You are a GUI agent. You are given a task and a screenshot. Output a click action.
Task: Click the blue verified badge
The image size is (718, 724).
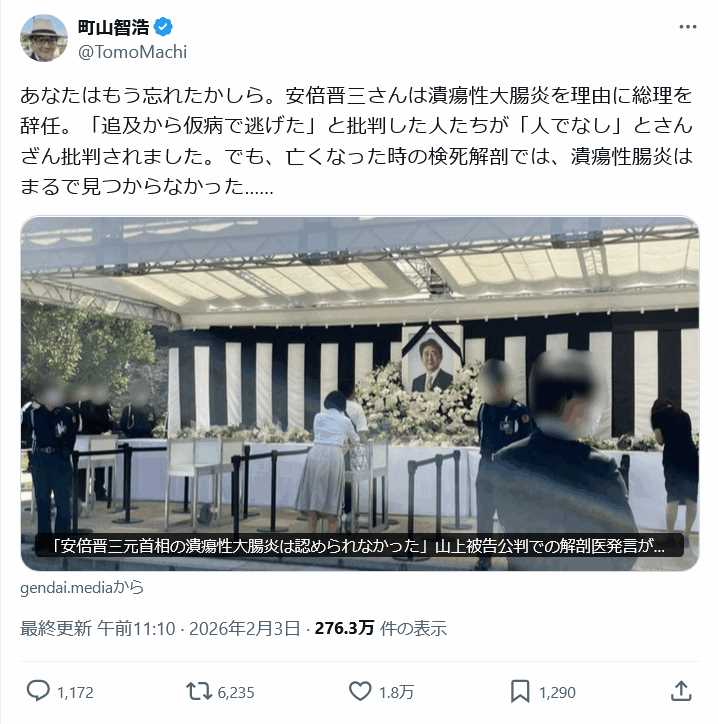163,27
